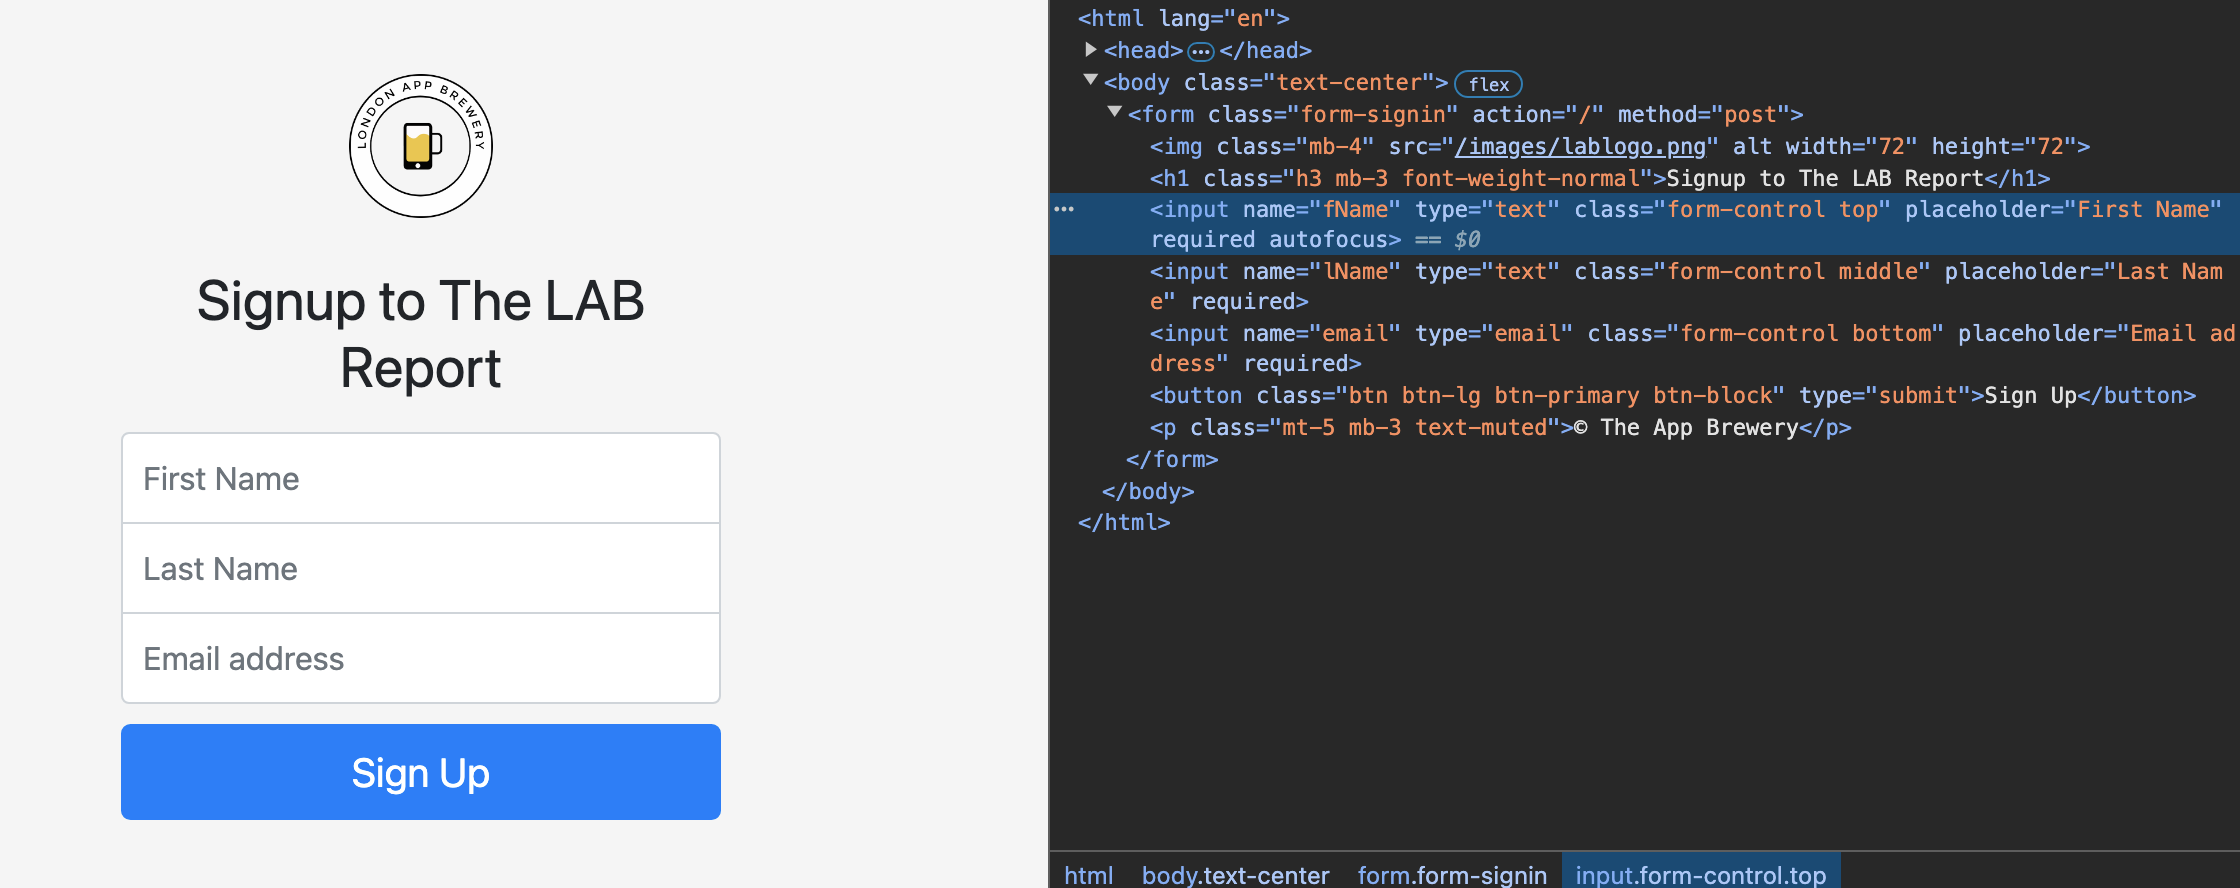The width and height of the screenshot is (2240, 888).
Task: Collapse the form element triangle
Action: point(1115,112)
